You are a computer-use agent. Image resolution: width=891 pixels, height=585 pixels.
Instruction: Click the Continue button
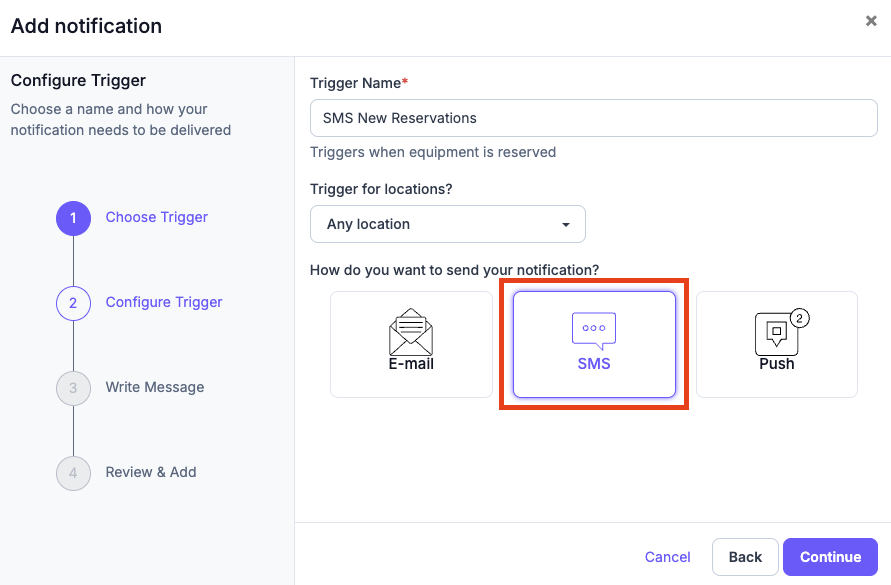point(830,557)
